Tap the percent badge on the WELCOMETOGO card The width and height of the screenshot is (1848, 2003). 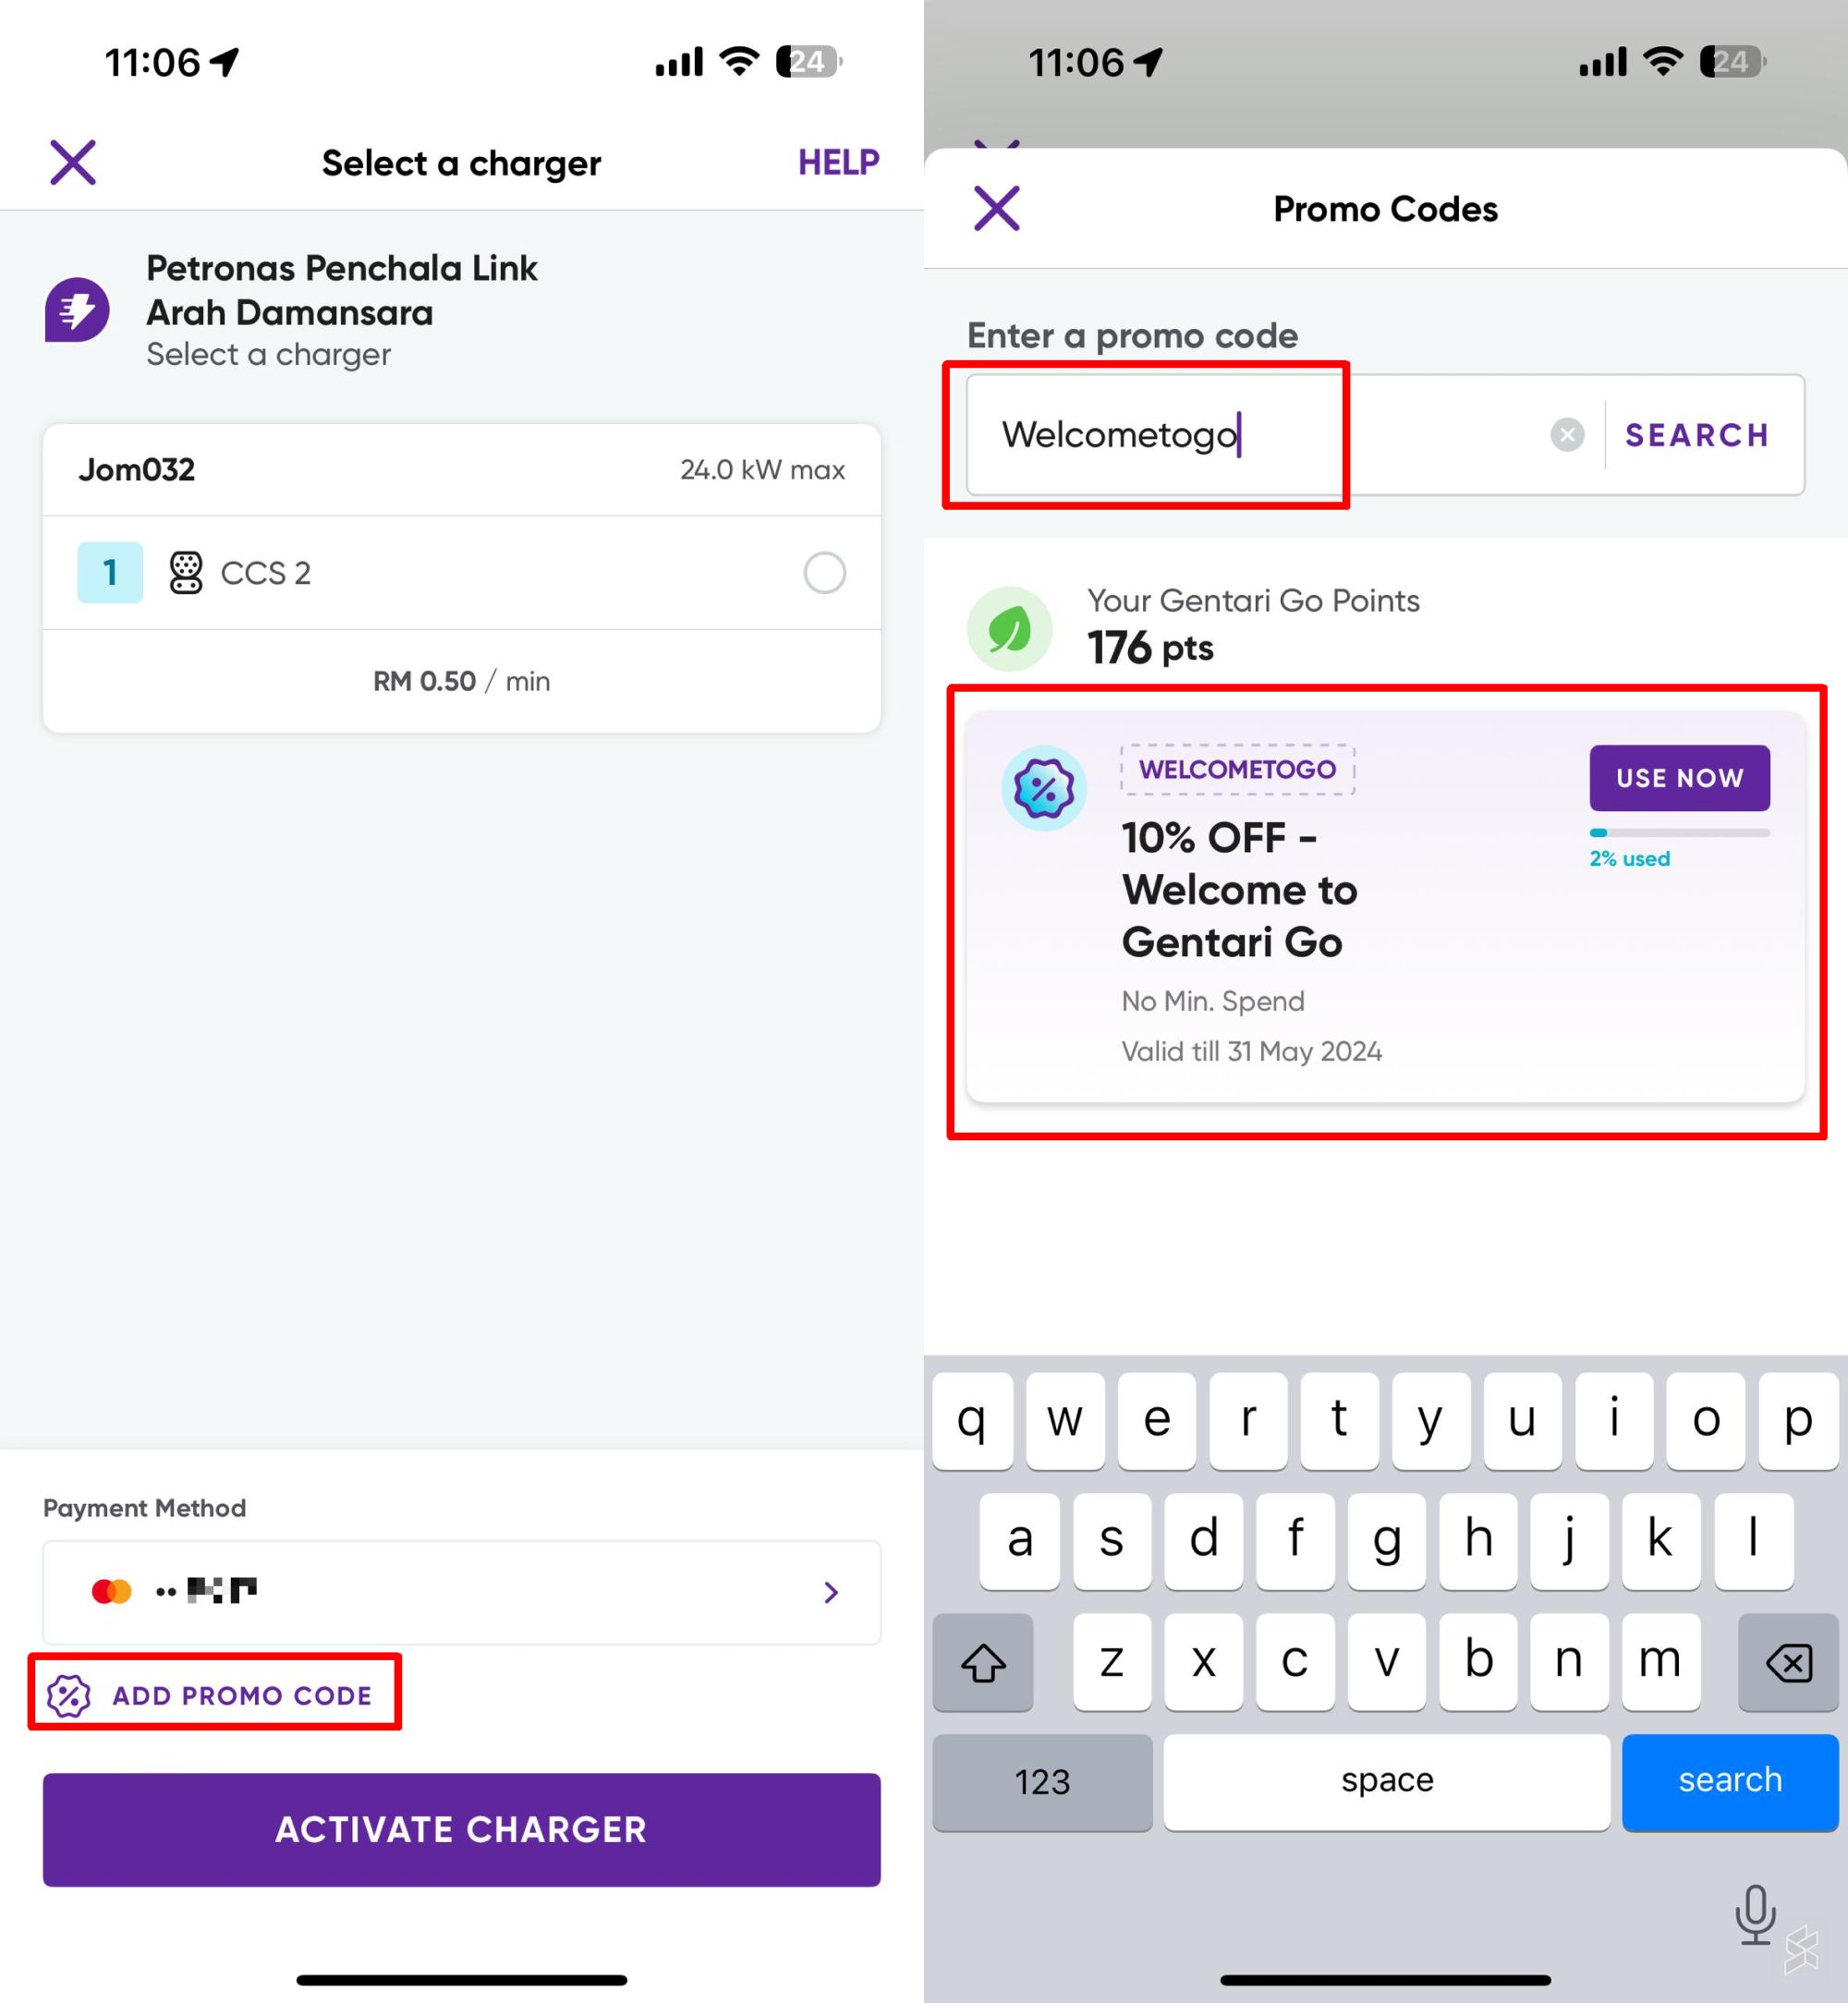(x=1043, y=787)
